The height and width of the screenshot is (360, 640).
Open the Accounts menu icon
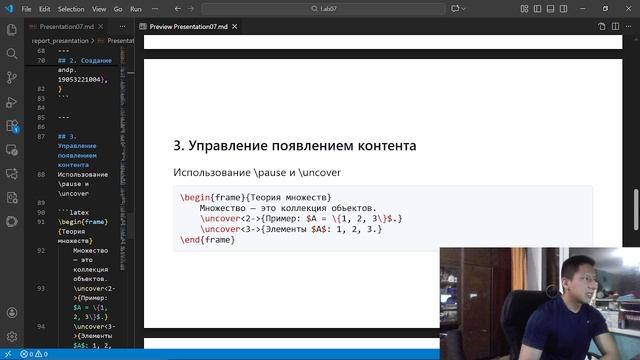[12, 313]
